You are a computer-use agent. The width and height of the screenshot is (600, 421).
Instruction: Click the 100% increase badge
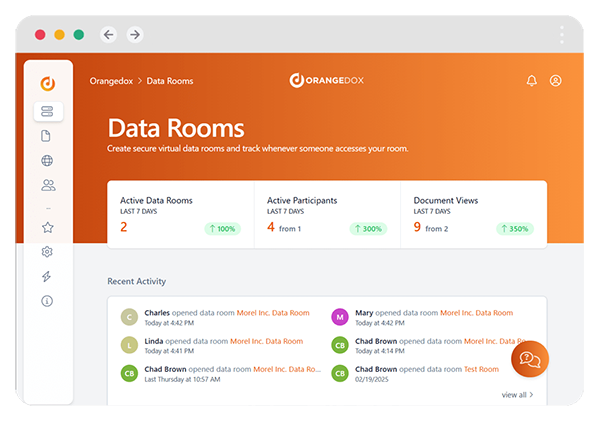[x=222, y=229]
